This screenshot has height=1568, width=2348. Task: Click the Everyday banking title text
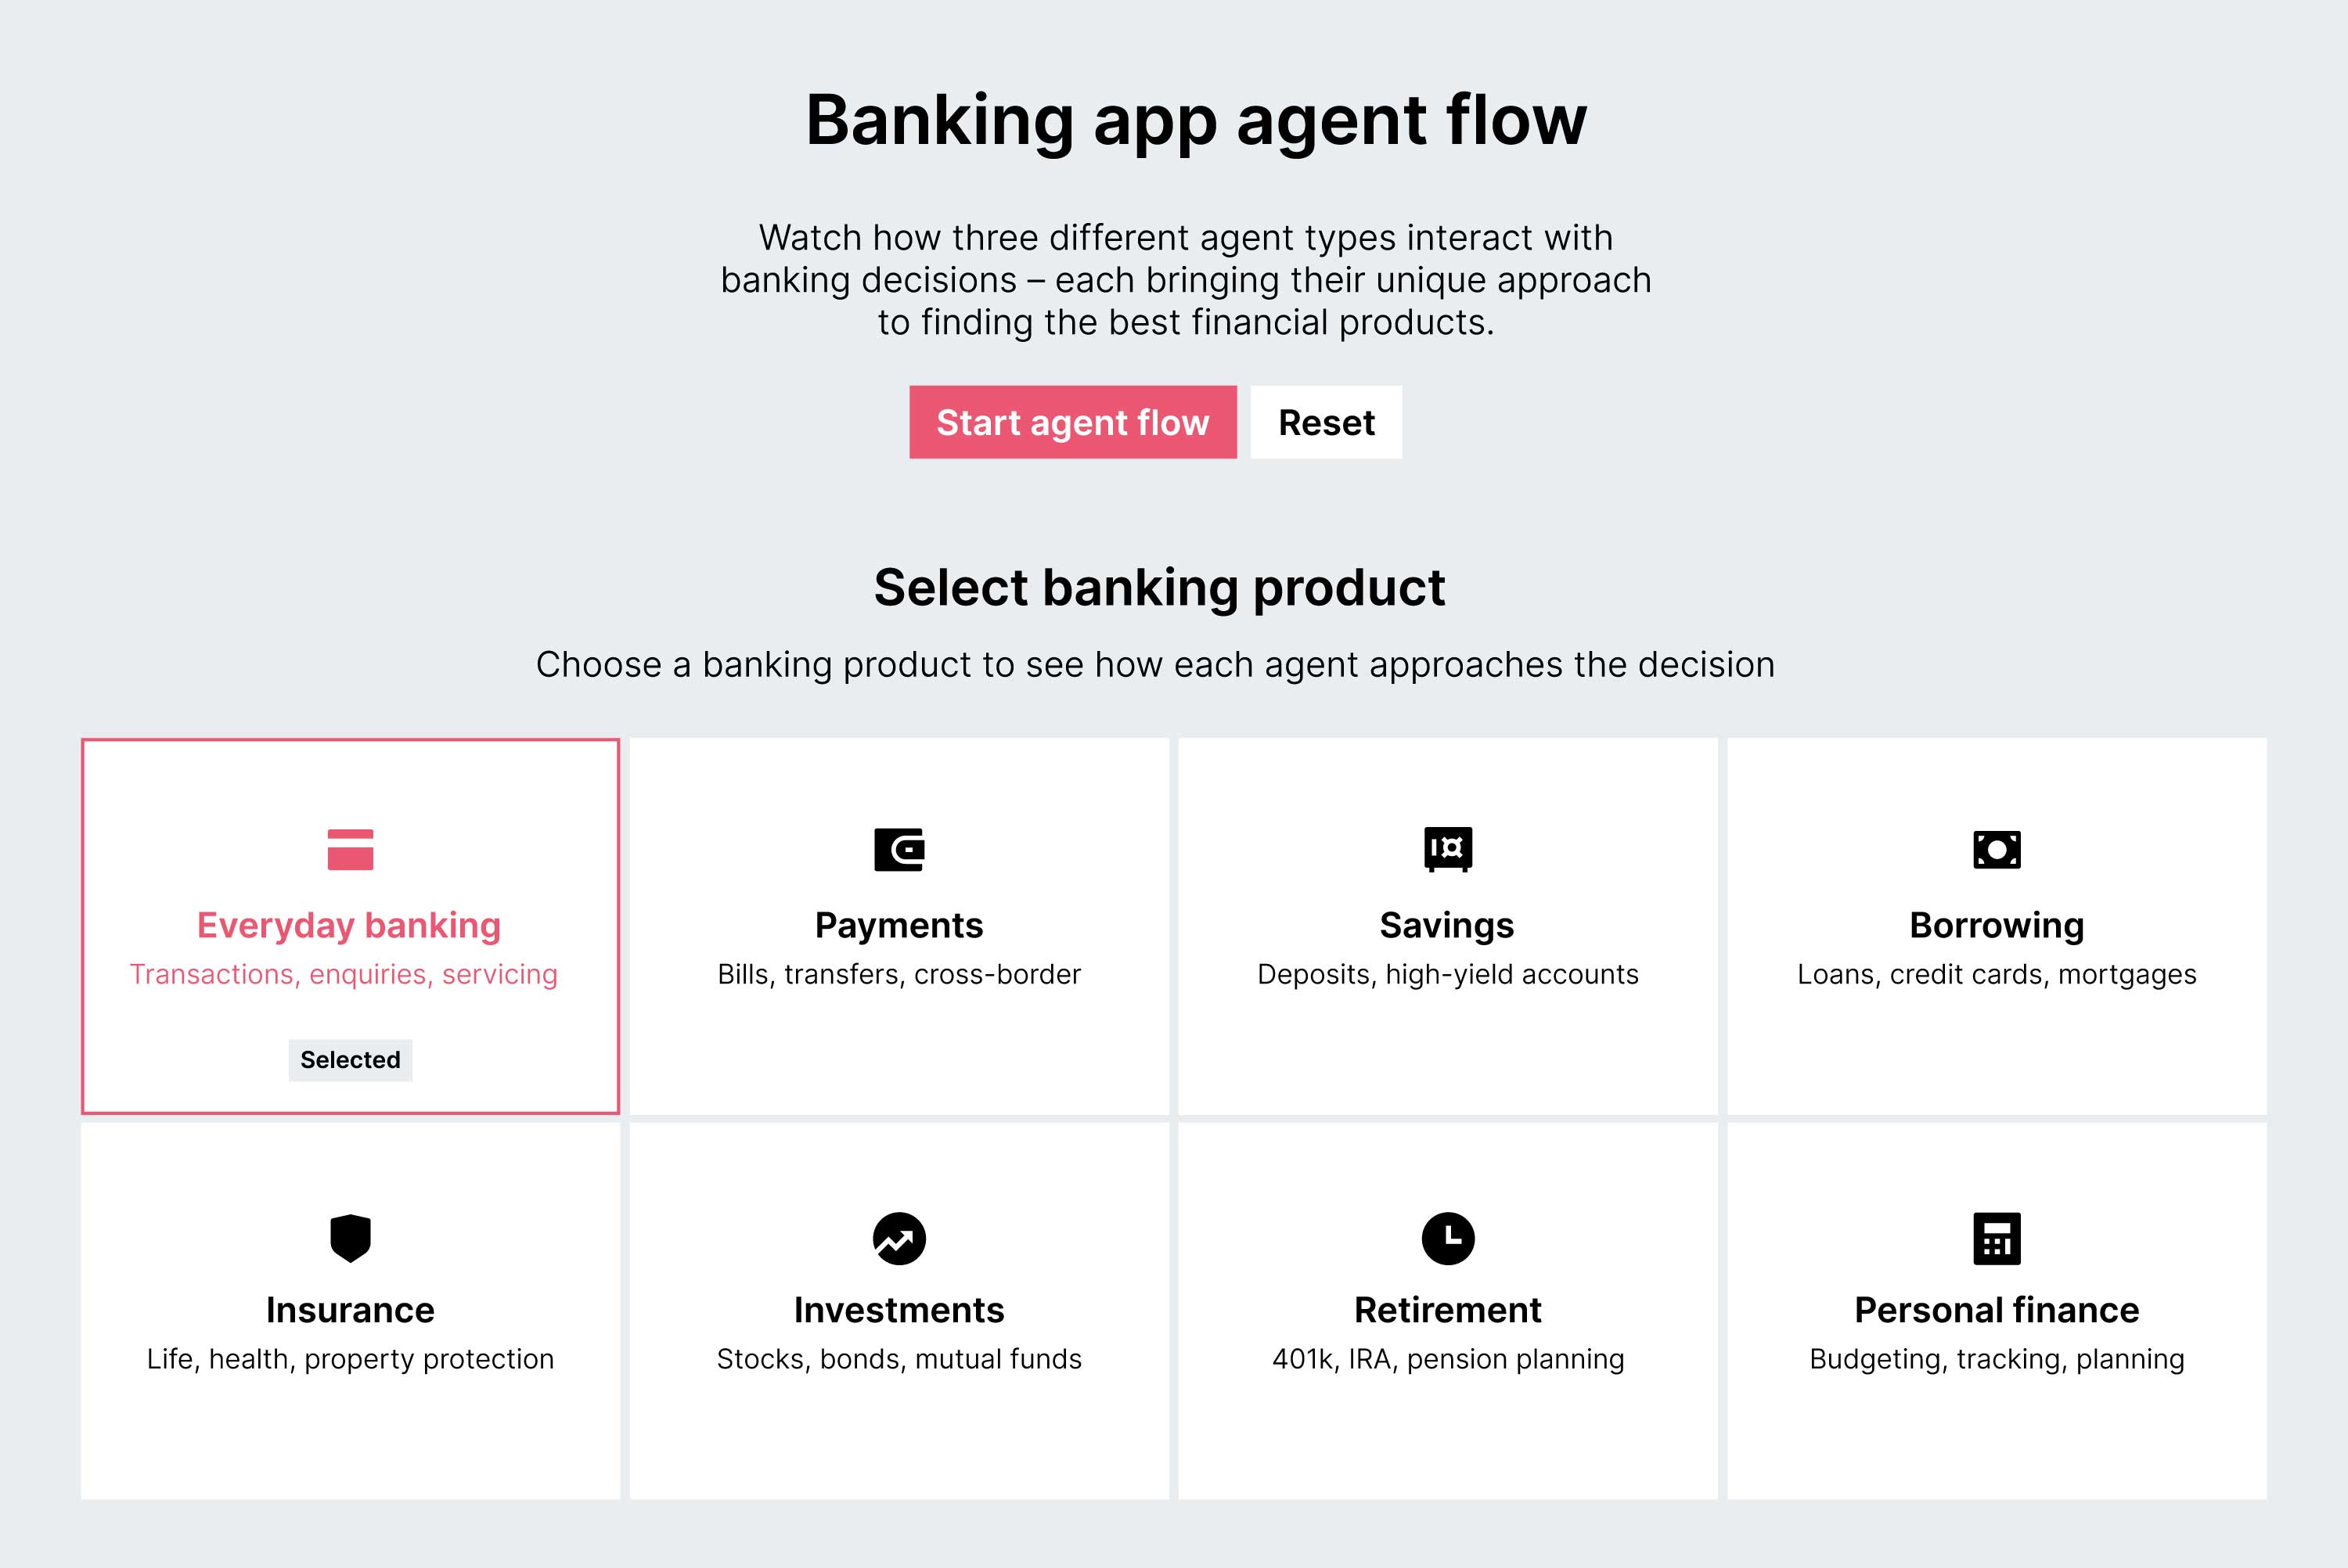(349, 925)
